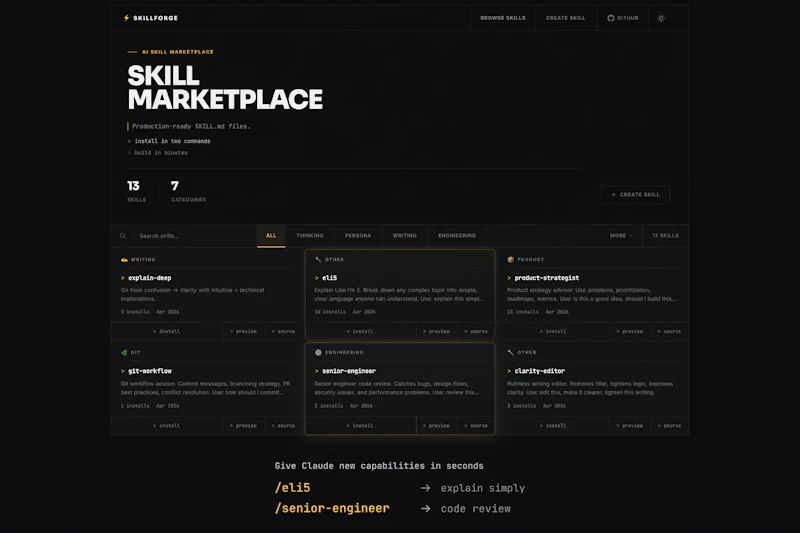Open Browse Skills in the navbar
The image size is (800, 533).
point(503,18)
